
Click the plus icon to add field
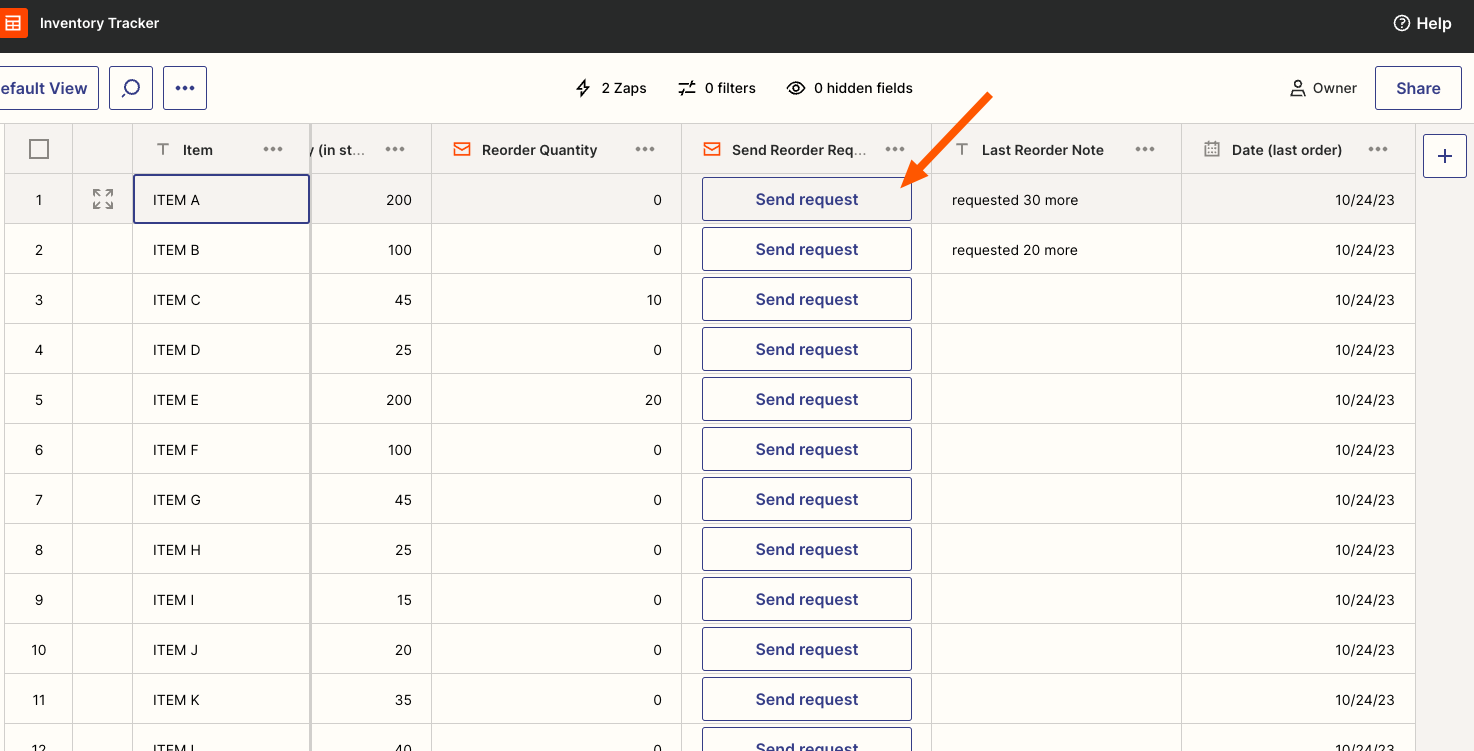pyautogui.click(x=1445, y=156)
